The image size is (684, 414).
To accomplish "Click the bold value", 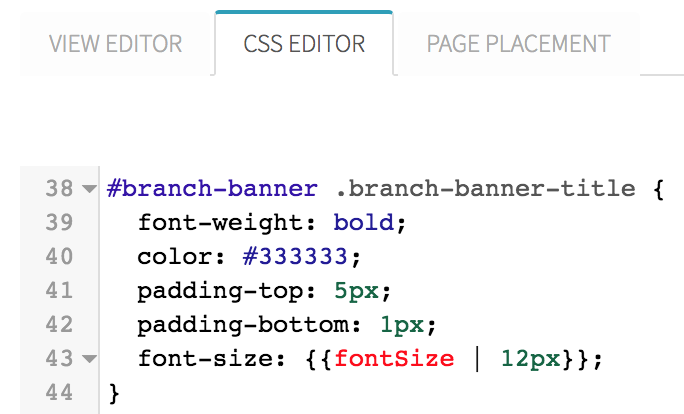I will coord(364,223).
